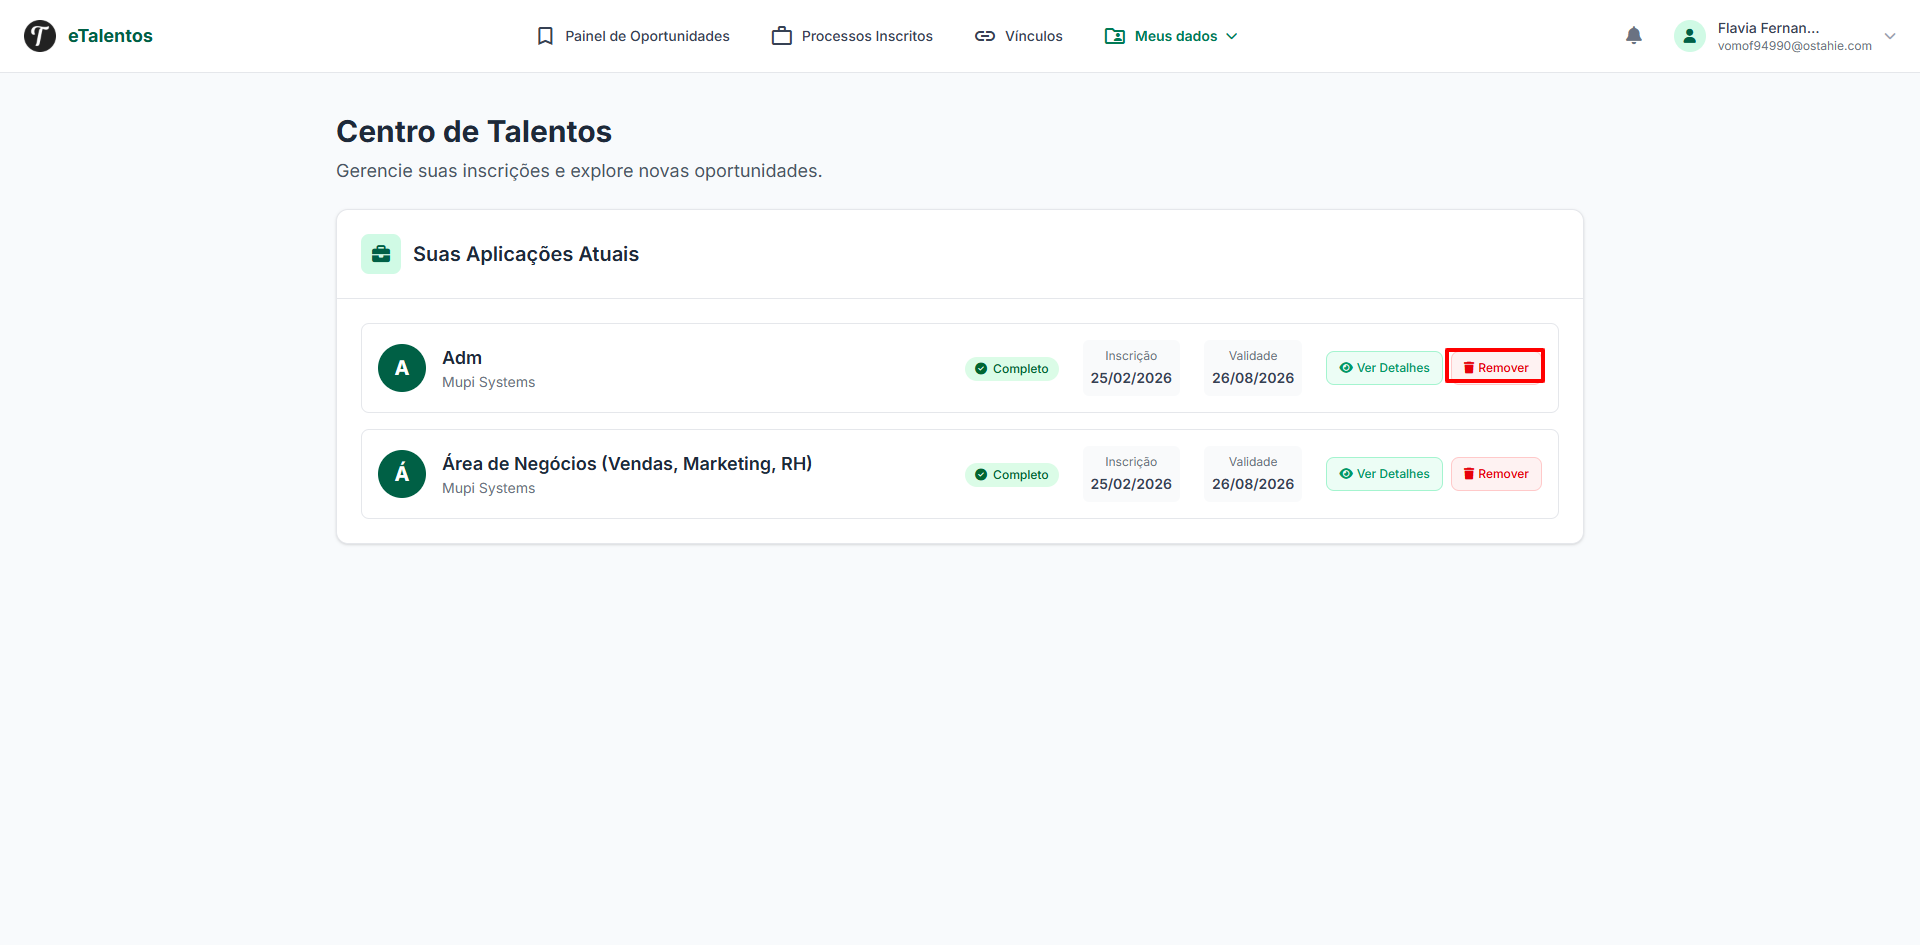Remove the Área de Negócios application
The image size is (1920, 945).
pos(1495,473)
